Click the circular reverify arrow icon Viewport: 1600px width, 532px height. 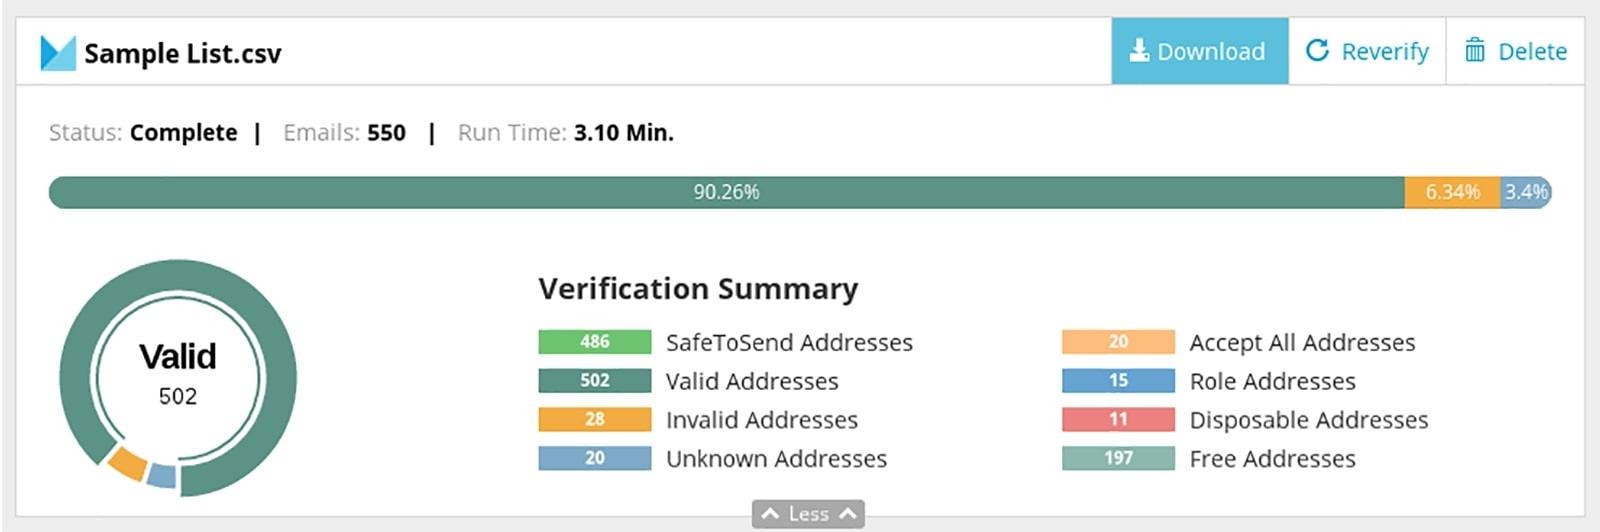pos(1317,50)
